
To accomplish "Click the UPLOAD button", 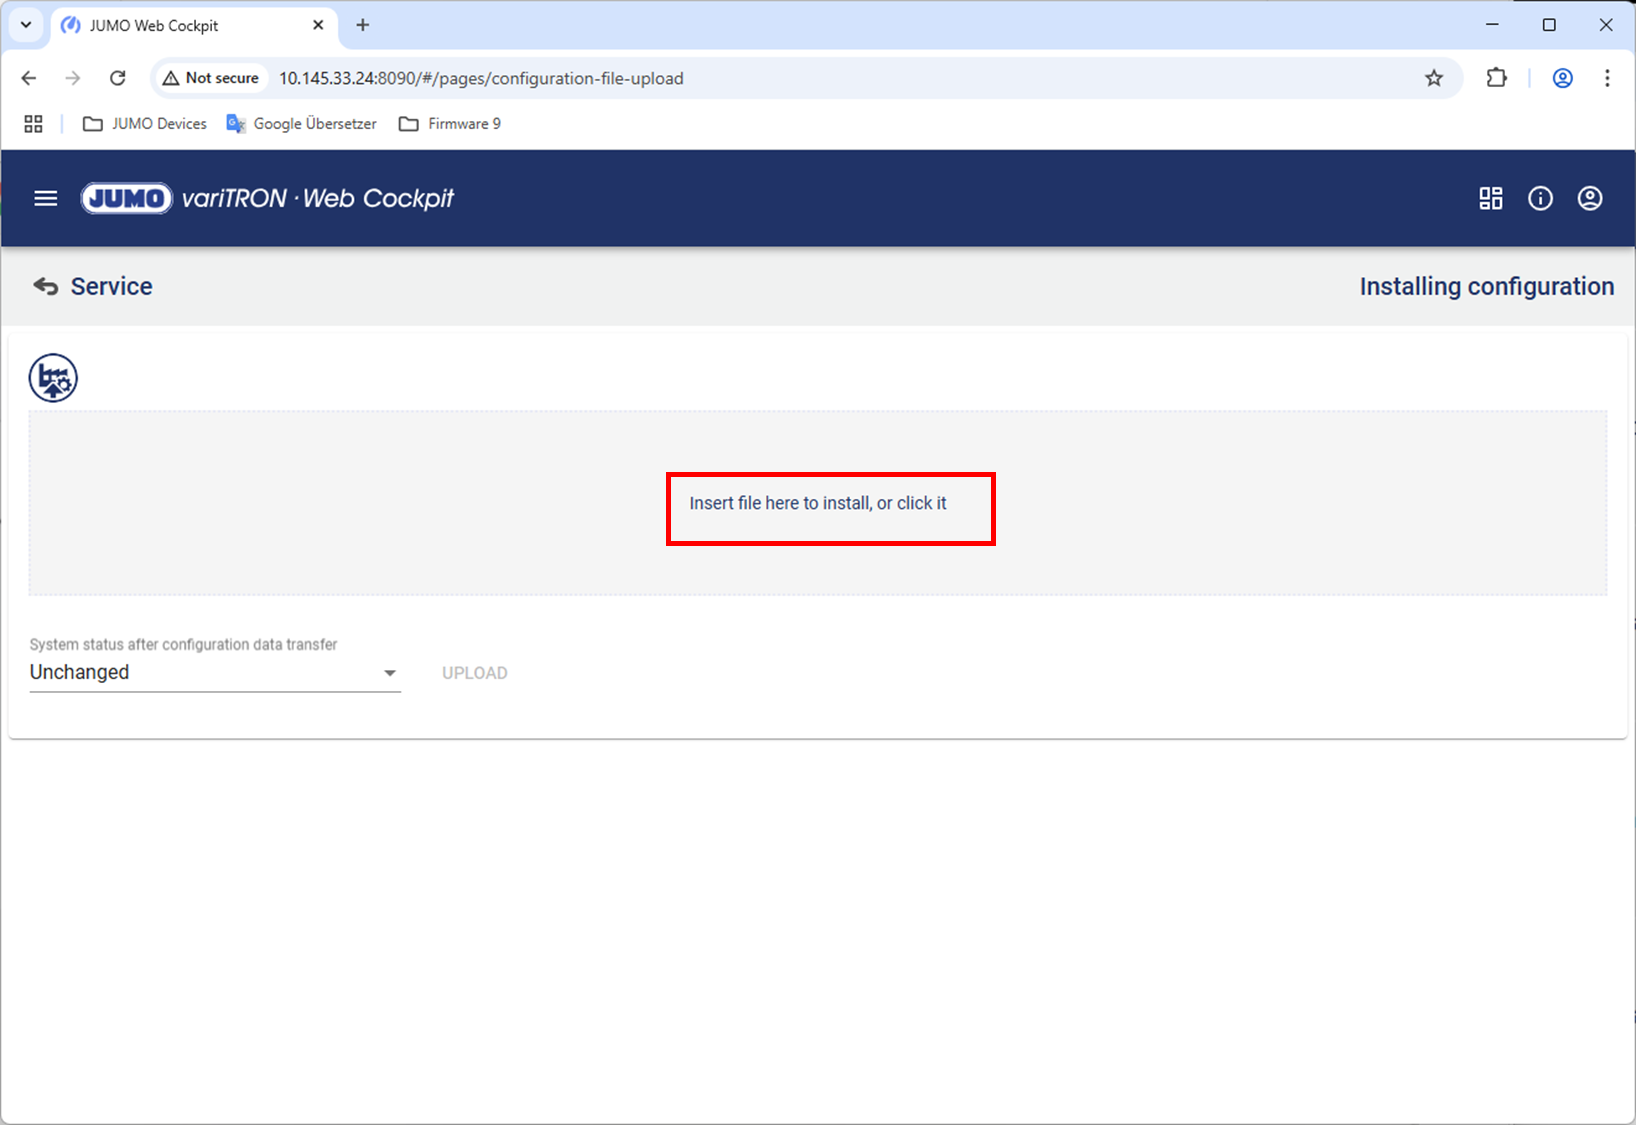I will (x=475, y=673).
